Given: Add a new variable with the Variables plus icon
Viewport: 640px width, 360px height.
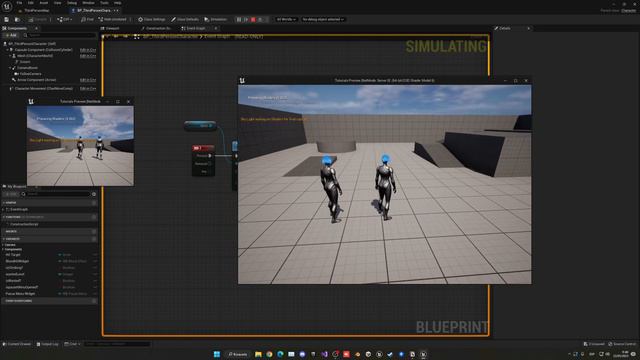Looking at the screenshot, I should [x=94, y=239].
